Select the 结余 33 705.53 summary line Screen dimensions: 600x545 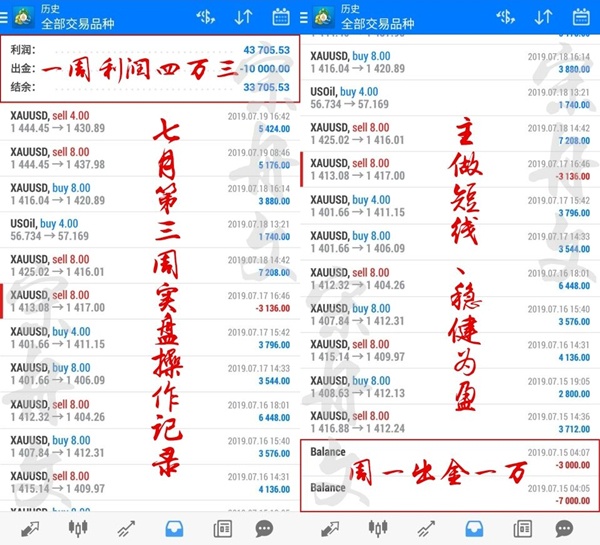coord(150,87)
